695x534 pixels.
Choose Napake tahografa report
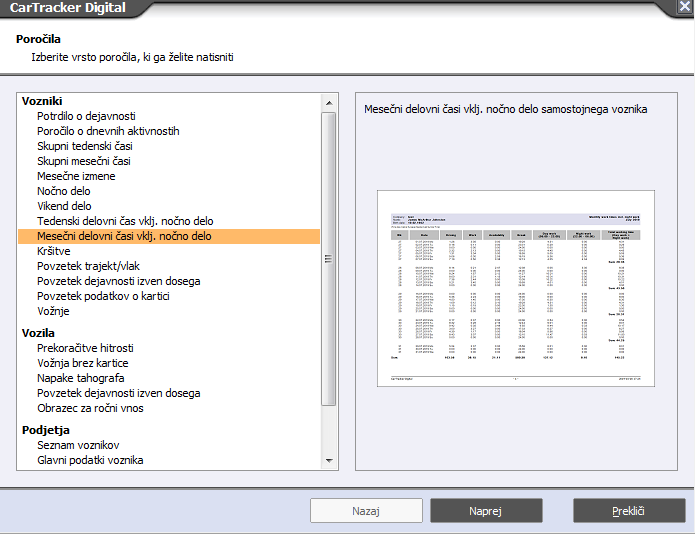[81, 378]
